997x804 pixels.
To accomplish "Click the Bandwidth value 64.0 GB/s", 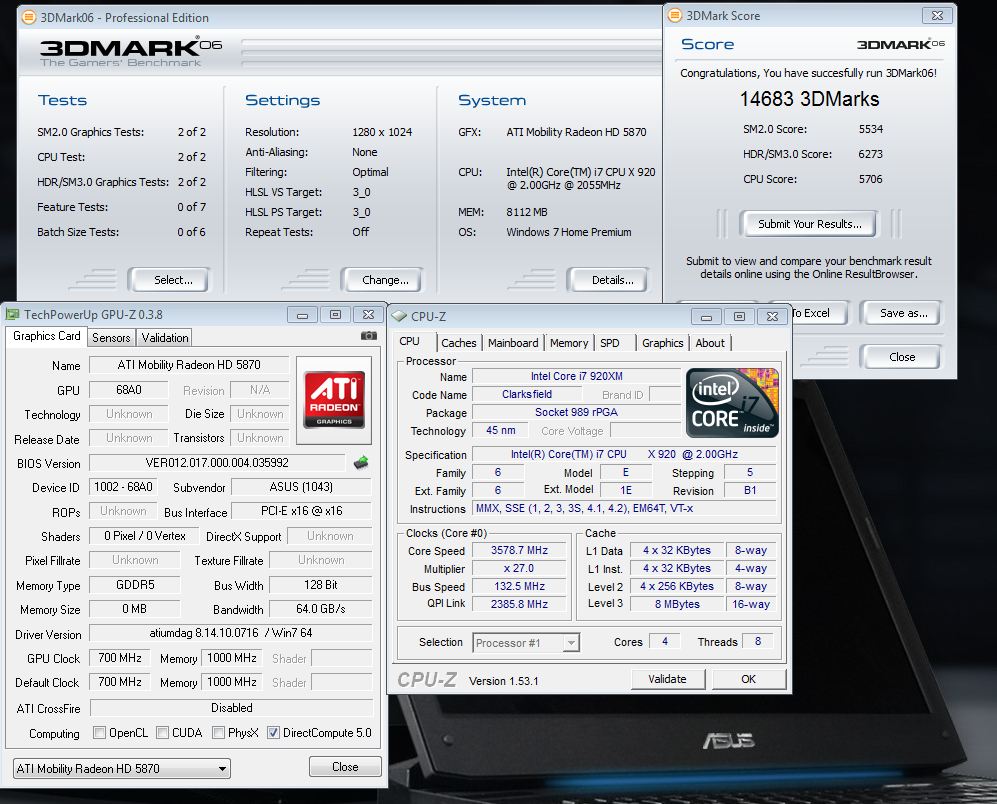I will (320, 609).
